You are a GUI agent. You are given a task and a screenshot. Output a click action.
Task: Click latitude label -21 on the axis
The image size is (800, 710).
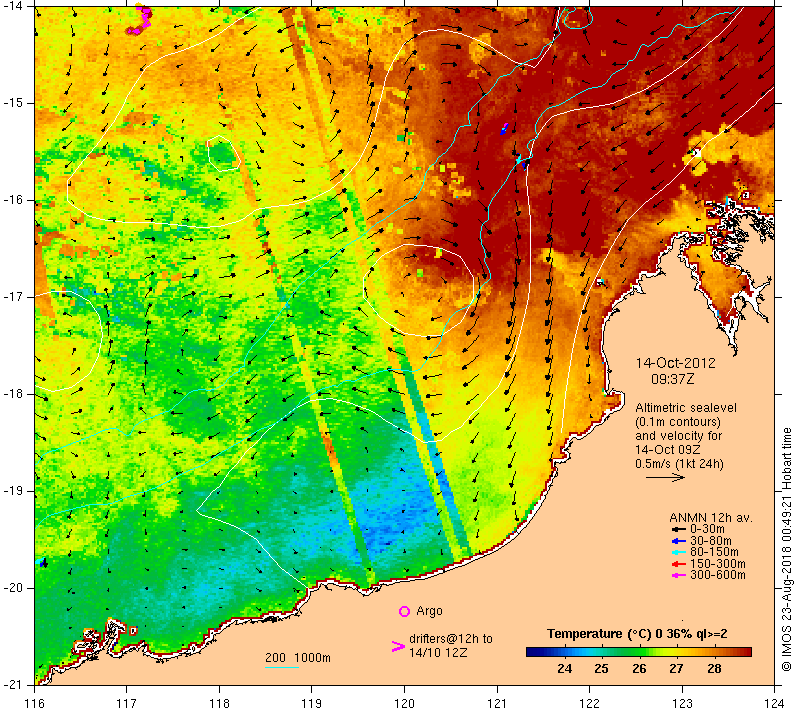tap(12, 684)
